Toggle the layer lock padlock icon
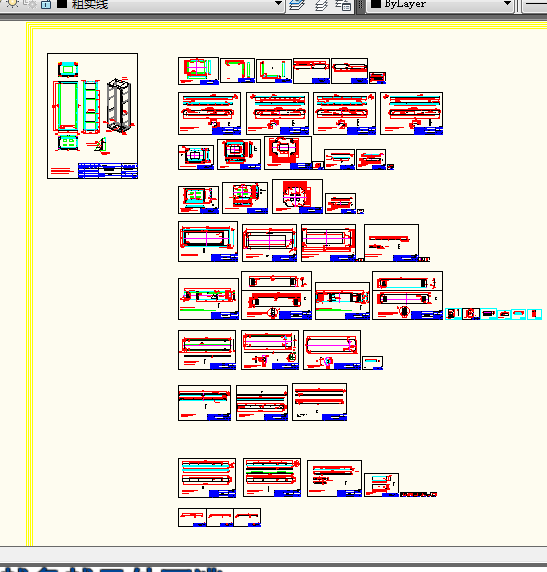The height and width of the screenshot is (572, 547). point(46,4)
